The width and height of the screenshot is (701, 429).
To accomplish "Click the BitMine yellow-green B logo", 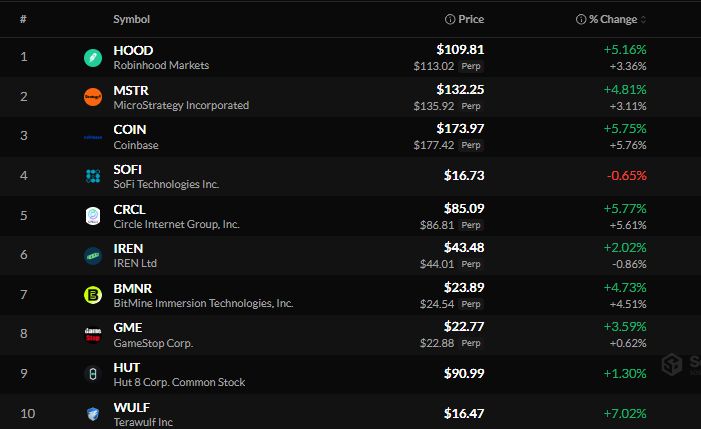I will click(x=93, y=295).
